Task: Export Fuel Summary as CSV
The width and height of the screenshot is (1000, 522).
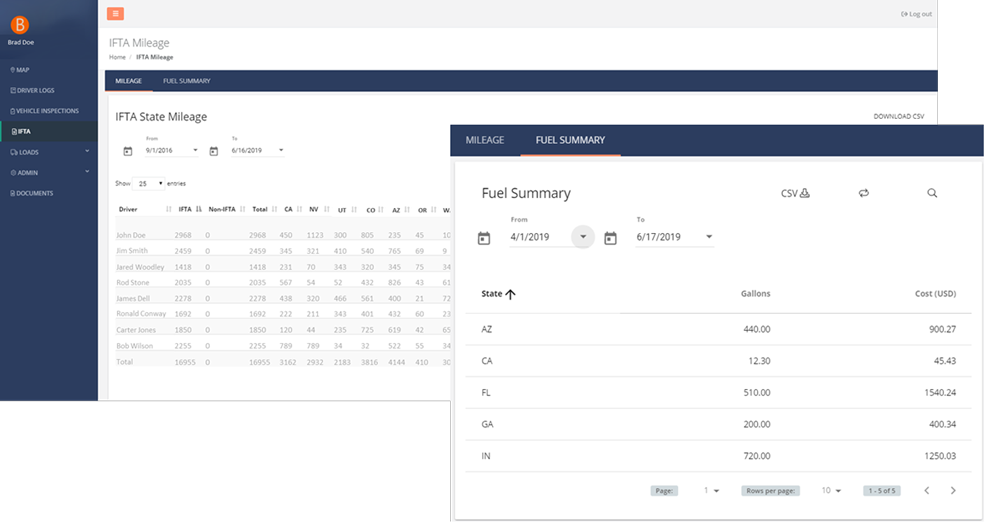Action: tap(795, 193)
